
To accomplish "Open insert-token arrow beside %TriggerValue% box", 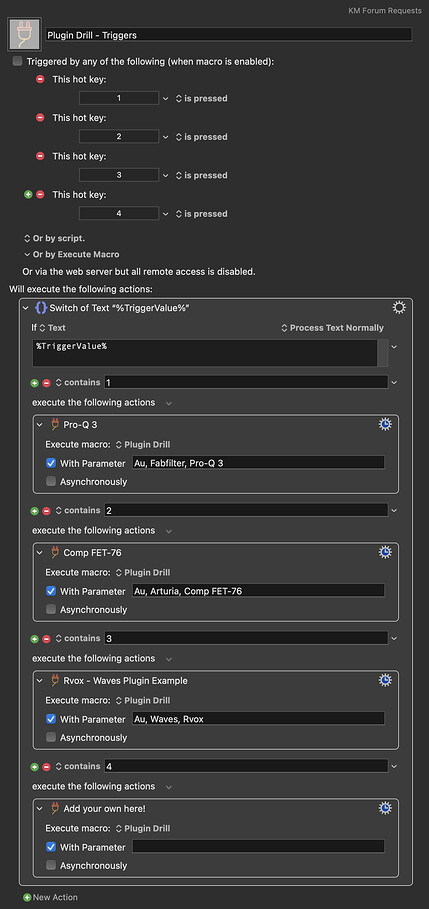I will [x=394, y=347].
